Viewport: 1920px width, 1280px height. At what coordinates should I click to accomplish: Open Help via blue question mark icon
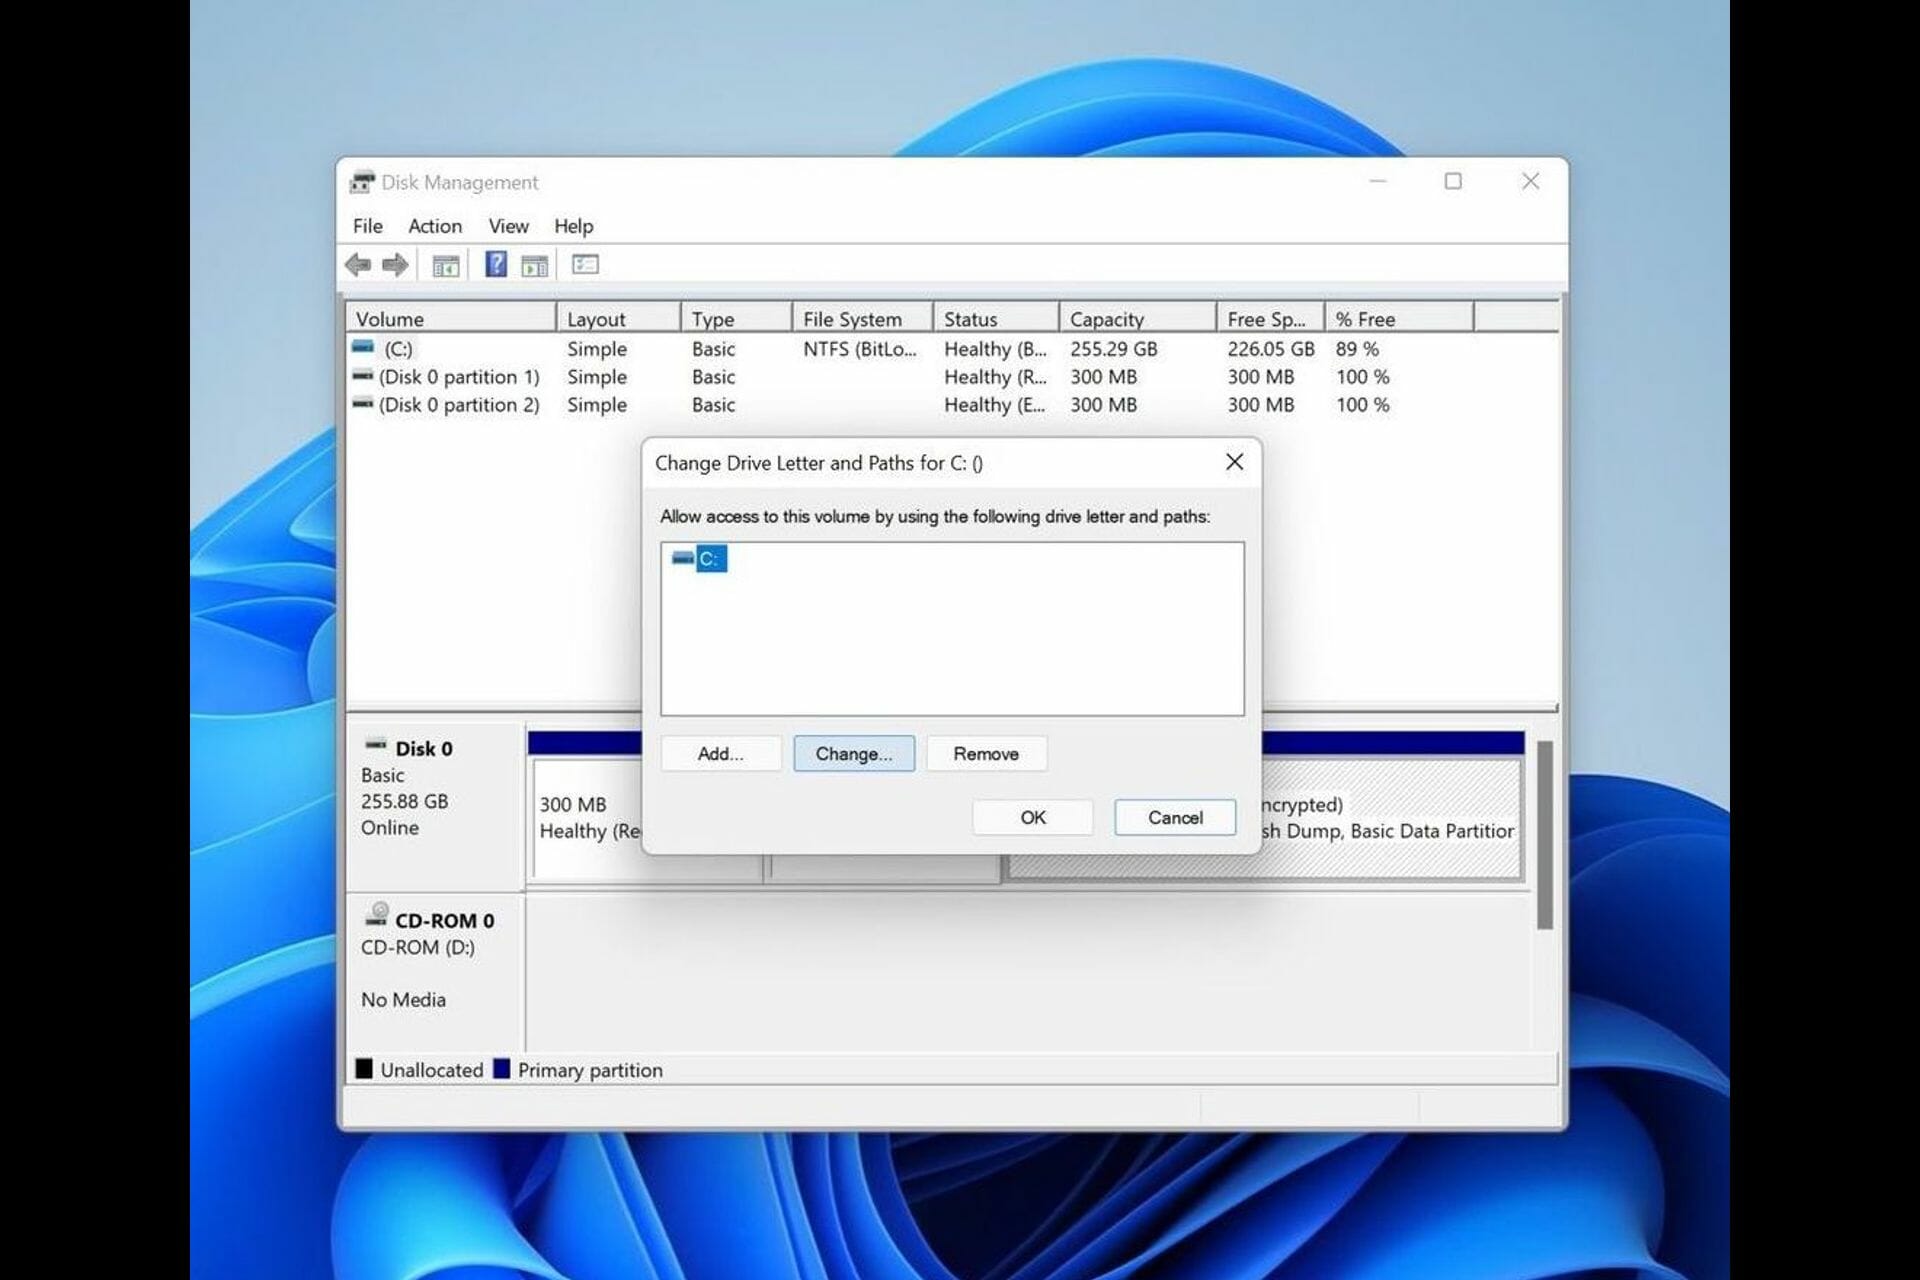(x=495, y=265)
